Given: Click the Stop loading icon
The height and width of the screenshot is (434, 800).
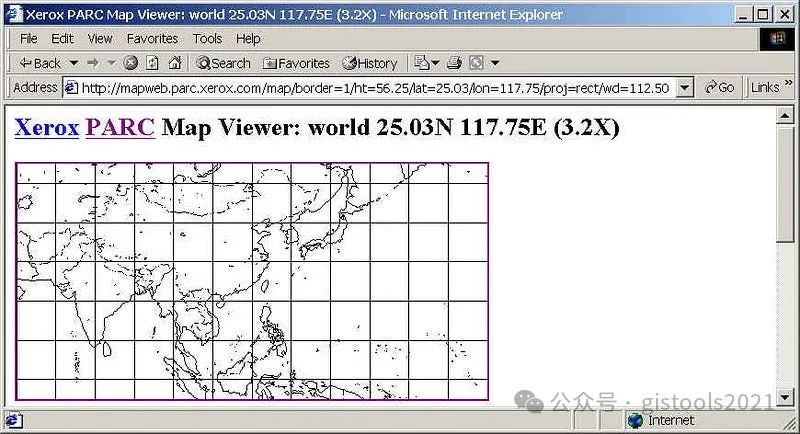Looking at the screenshot, I should coord(131,63).
